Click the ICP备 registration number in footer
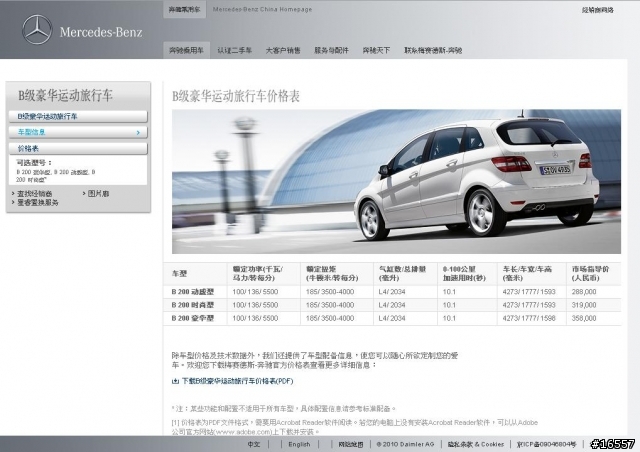Image resolution: width=640 pixels, height=452 pixels. pos(547,444)
